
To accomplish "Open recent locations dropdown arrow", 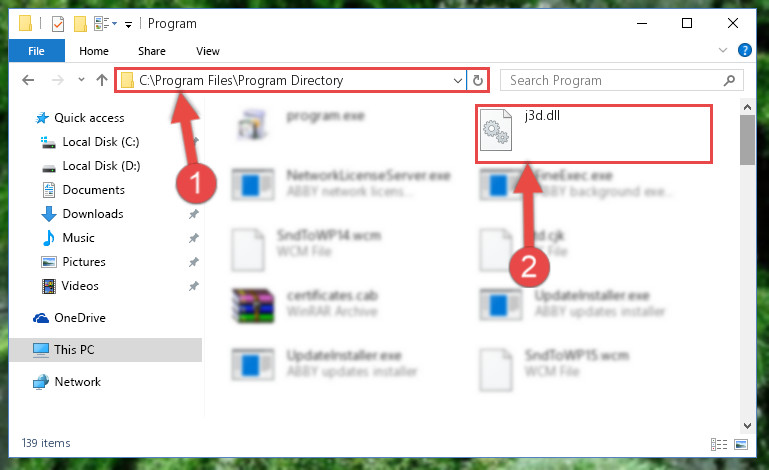I will coord(81,79).
